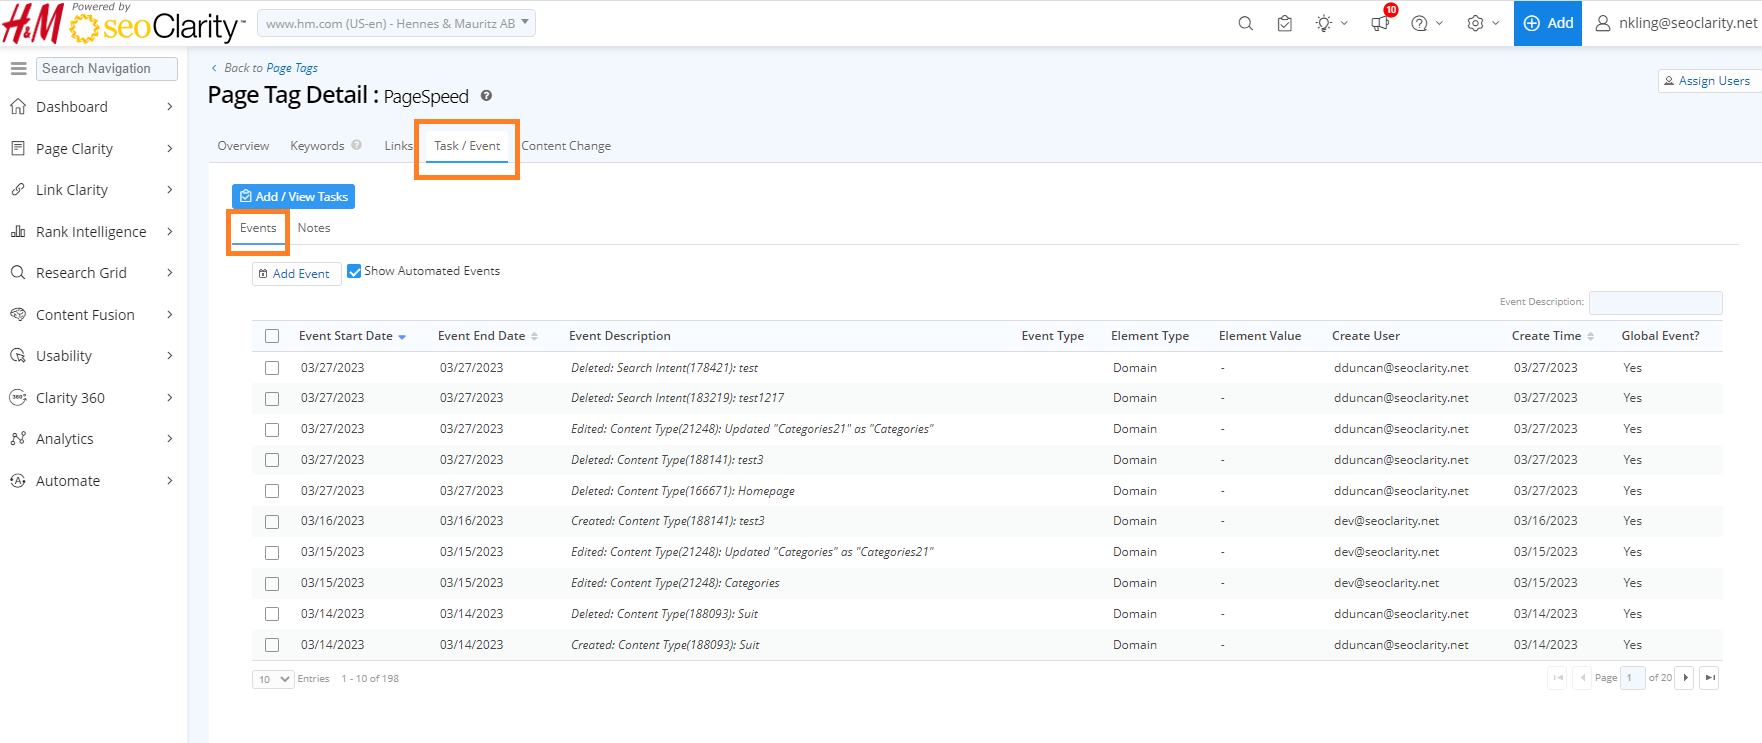Viewport: 1762px width, 743px height.
Task: Click the help icon beside PageSpeed title
Action: [x=486, y=96]
